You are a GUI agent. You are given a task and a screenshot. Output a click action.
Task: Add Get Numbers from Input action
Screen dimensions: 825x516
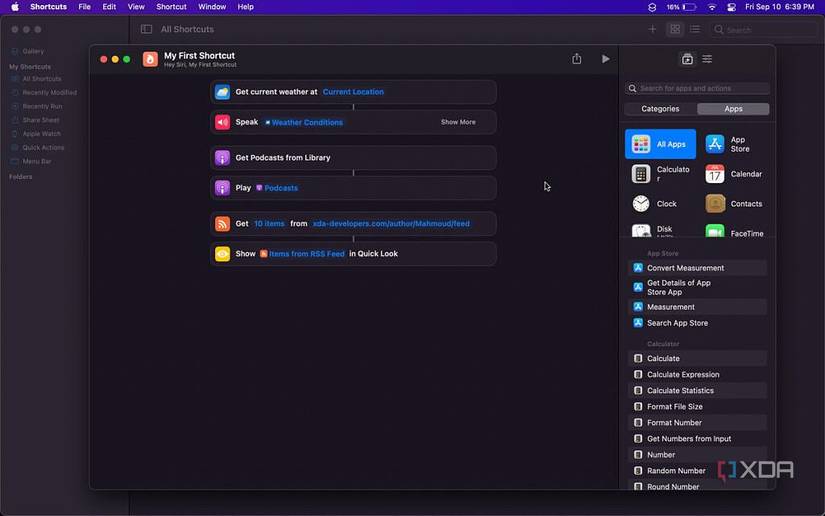(x=697, y=439)
